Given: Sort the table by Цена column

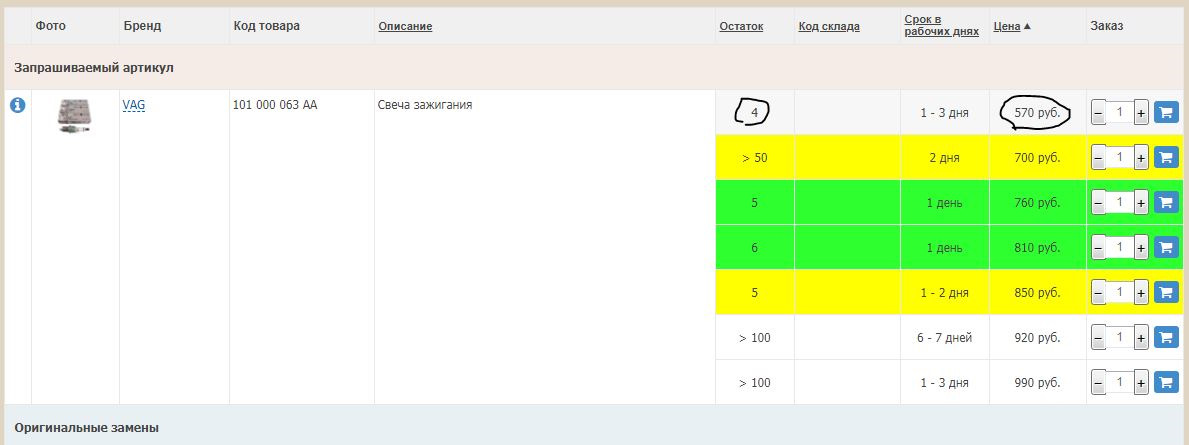Looking at the screenshot, I should (x=1006, y=27).
